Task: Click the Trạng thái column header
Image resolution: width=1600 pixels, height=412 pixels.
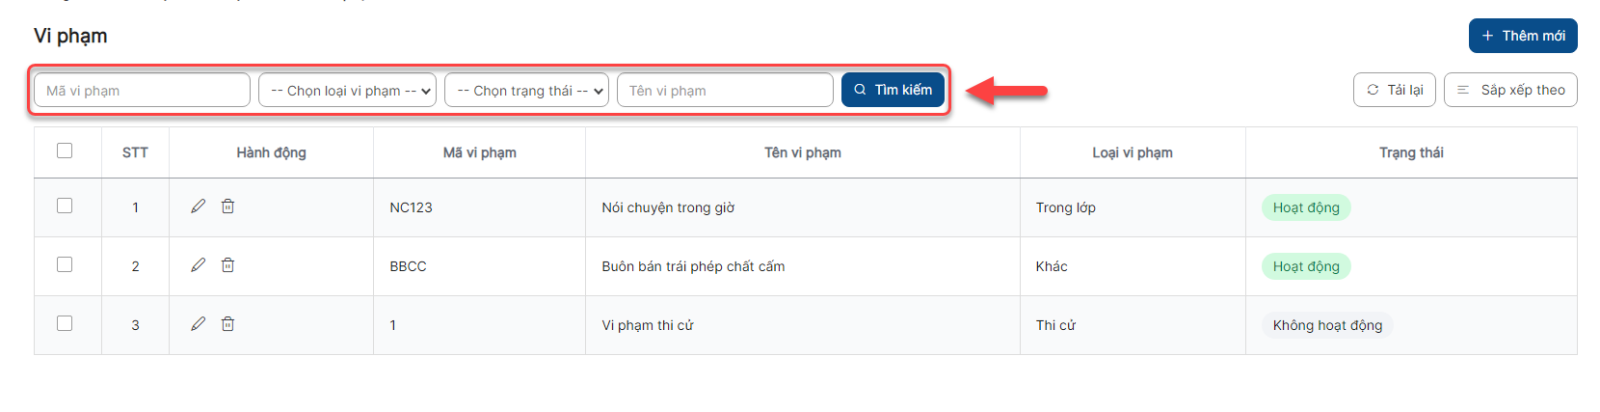Action: [1411, 153]
